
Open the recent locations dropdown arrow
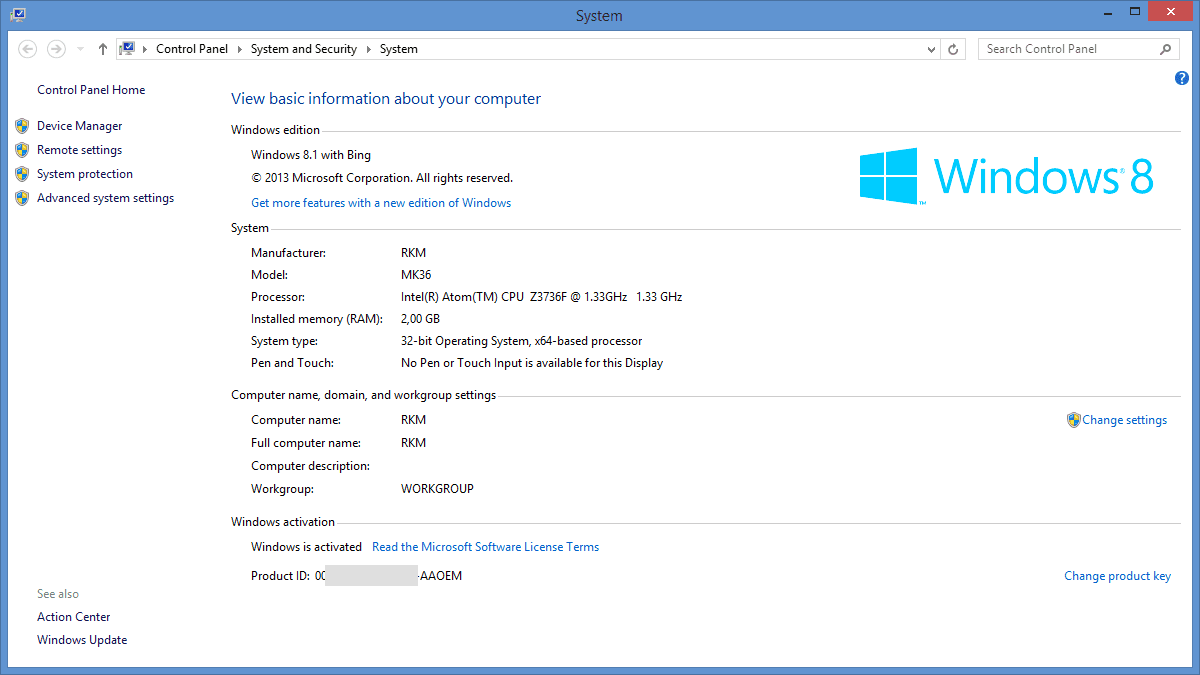80,49
